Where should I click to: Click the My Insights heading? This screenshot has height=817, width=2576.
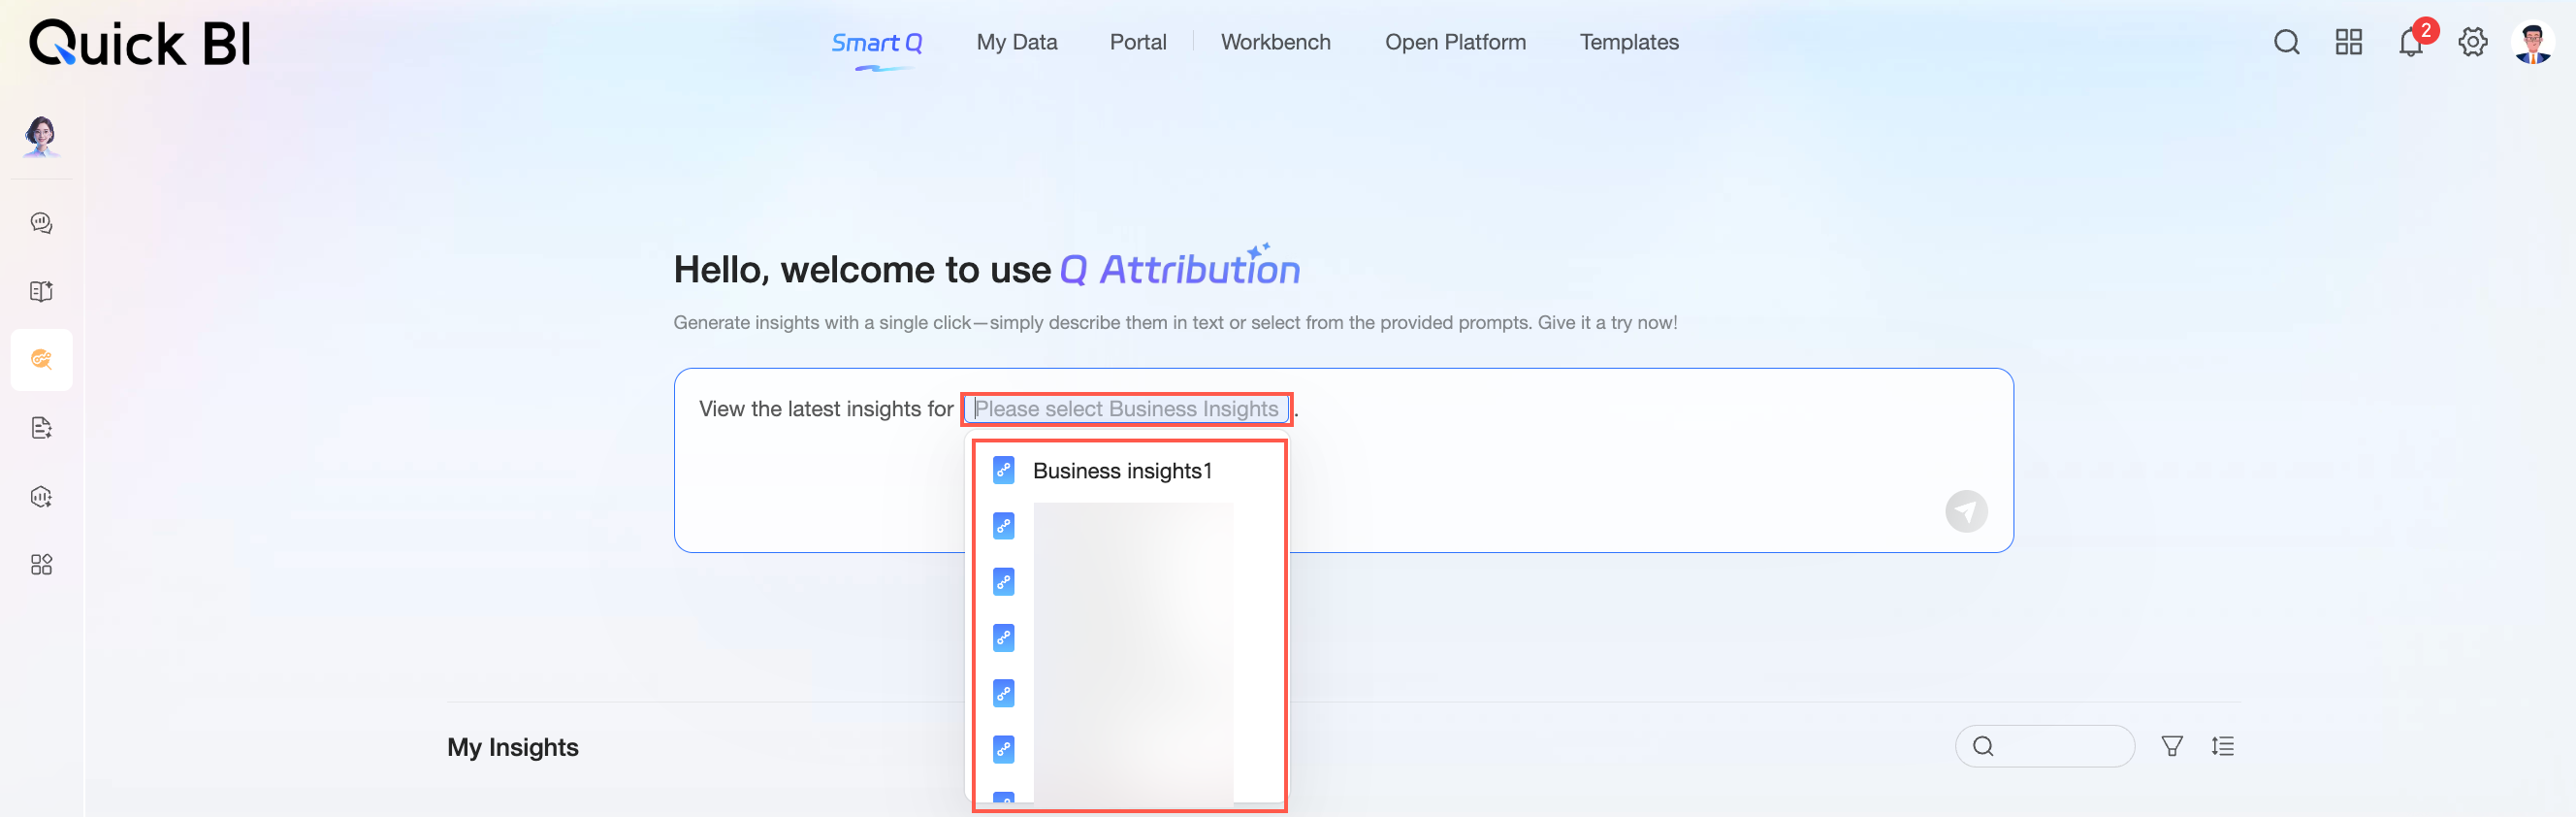(512, 747)
